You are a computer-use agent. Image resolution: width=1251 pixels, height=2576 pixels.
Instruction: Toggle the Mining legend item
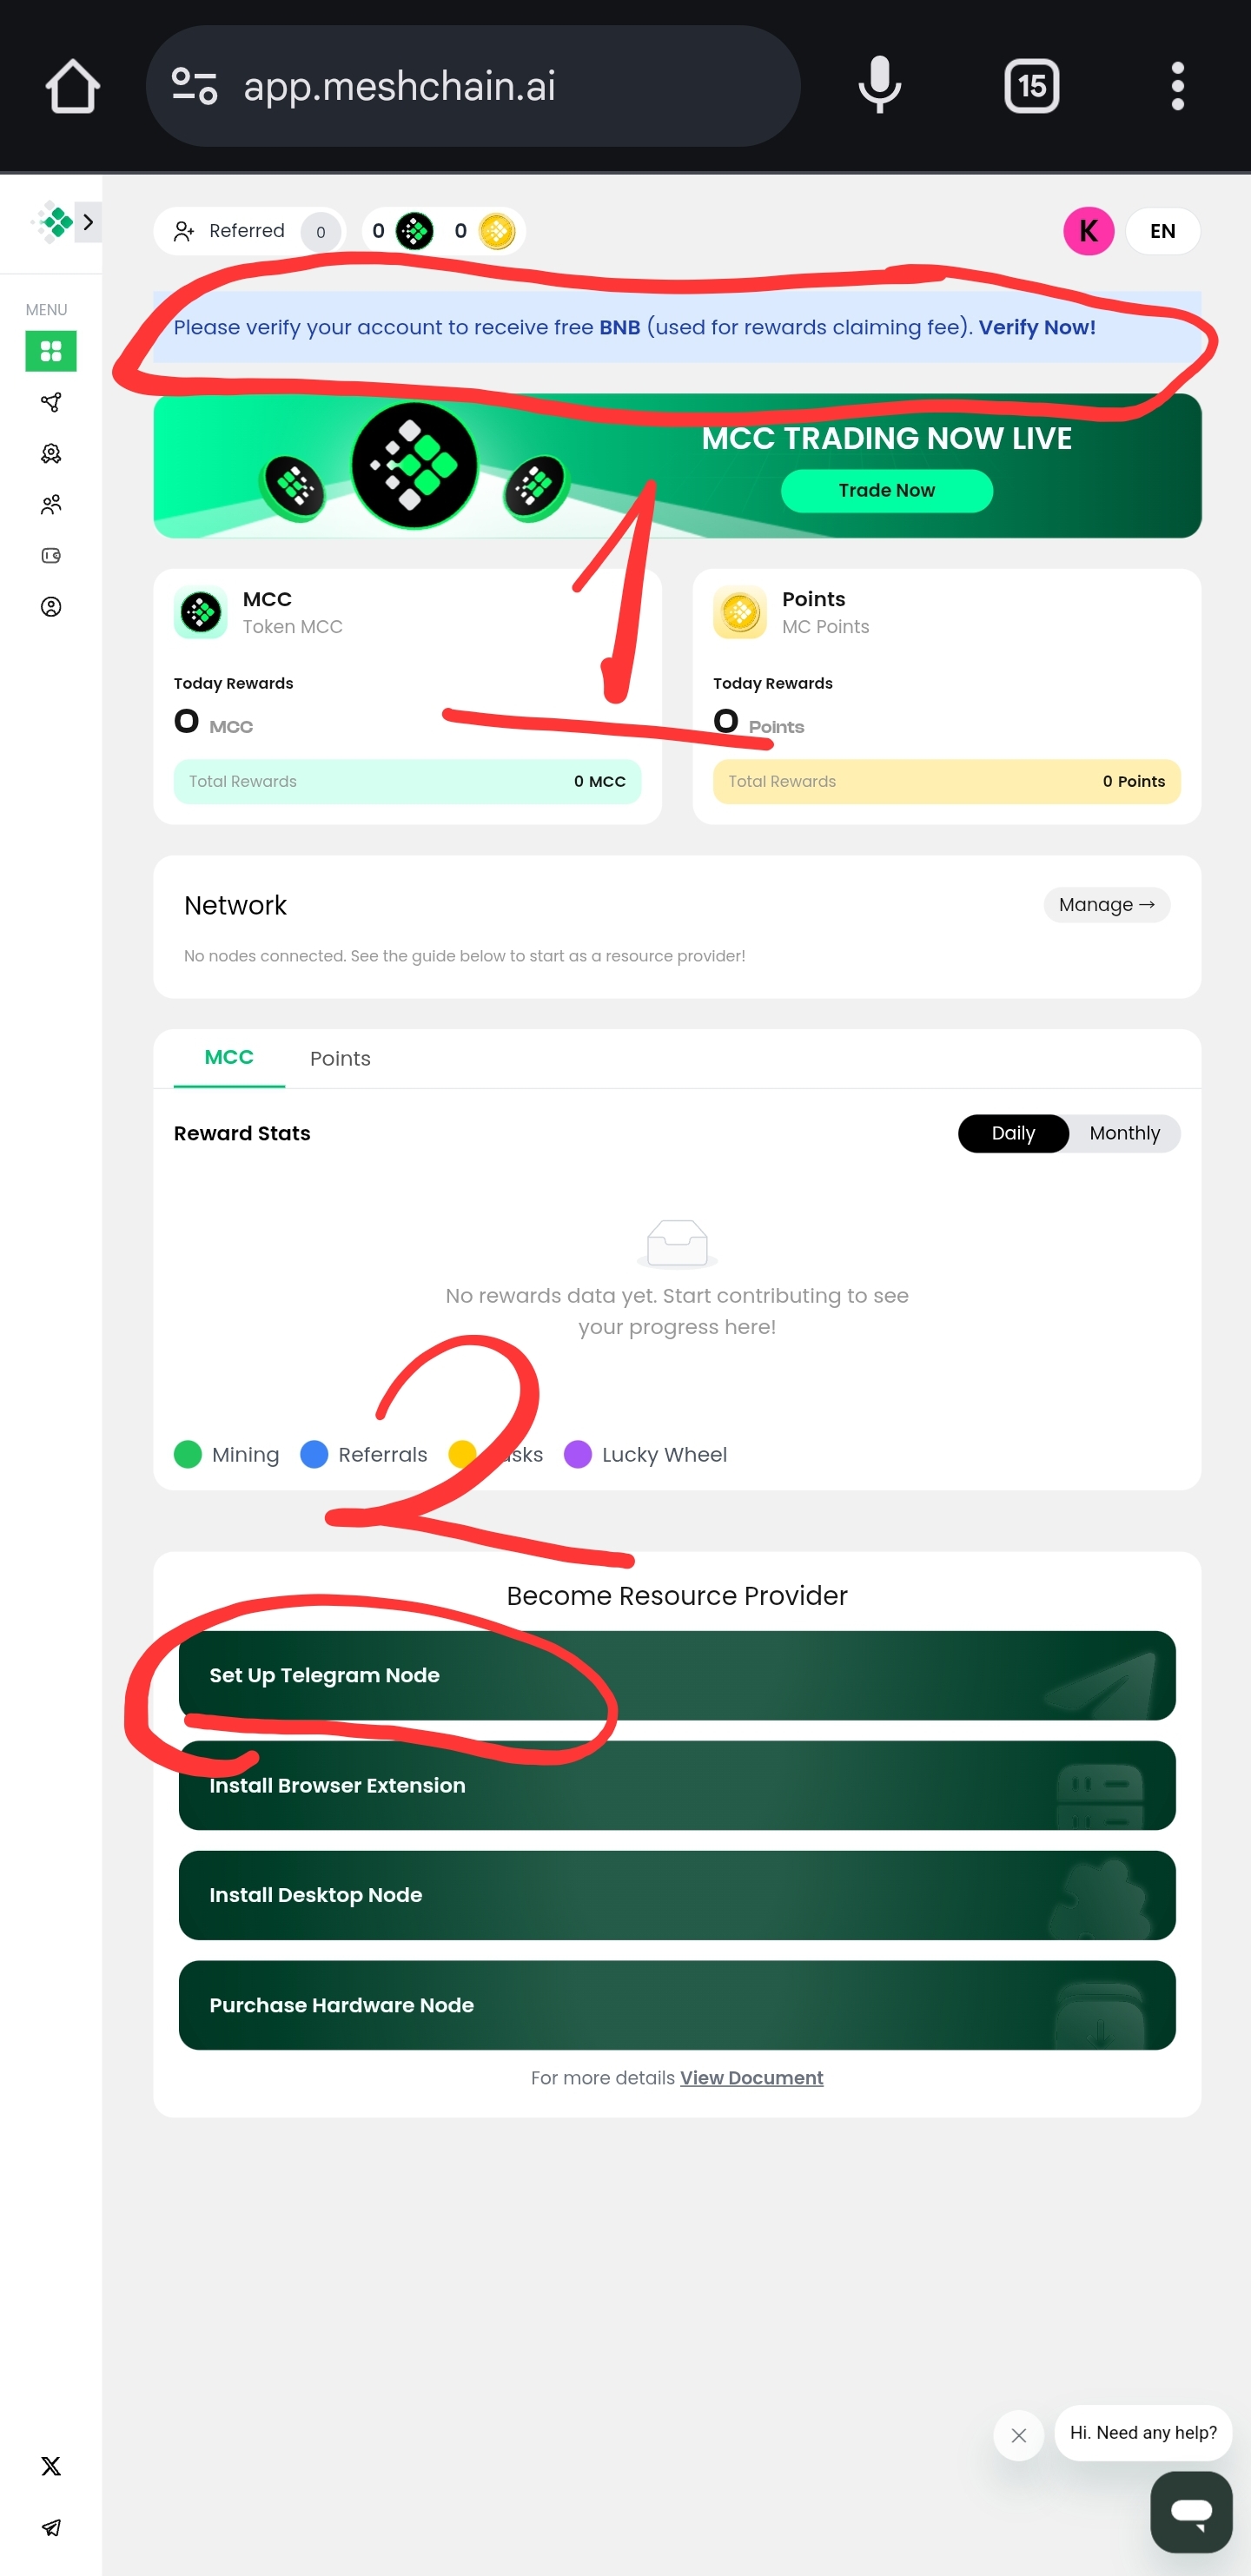pos(227,1454)
